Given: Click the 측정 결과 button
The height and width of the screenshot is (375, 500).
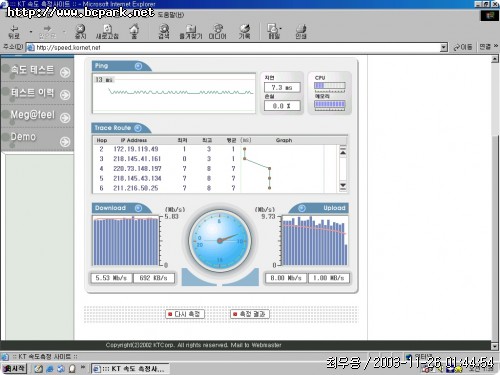Looking at the screenshot, I should pyautogui.click(x=250, y=314).
